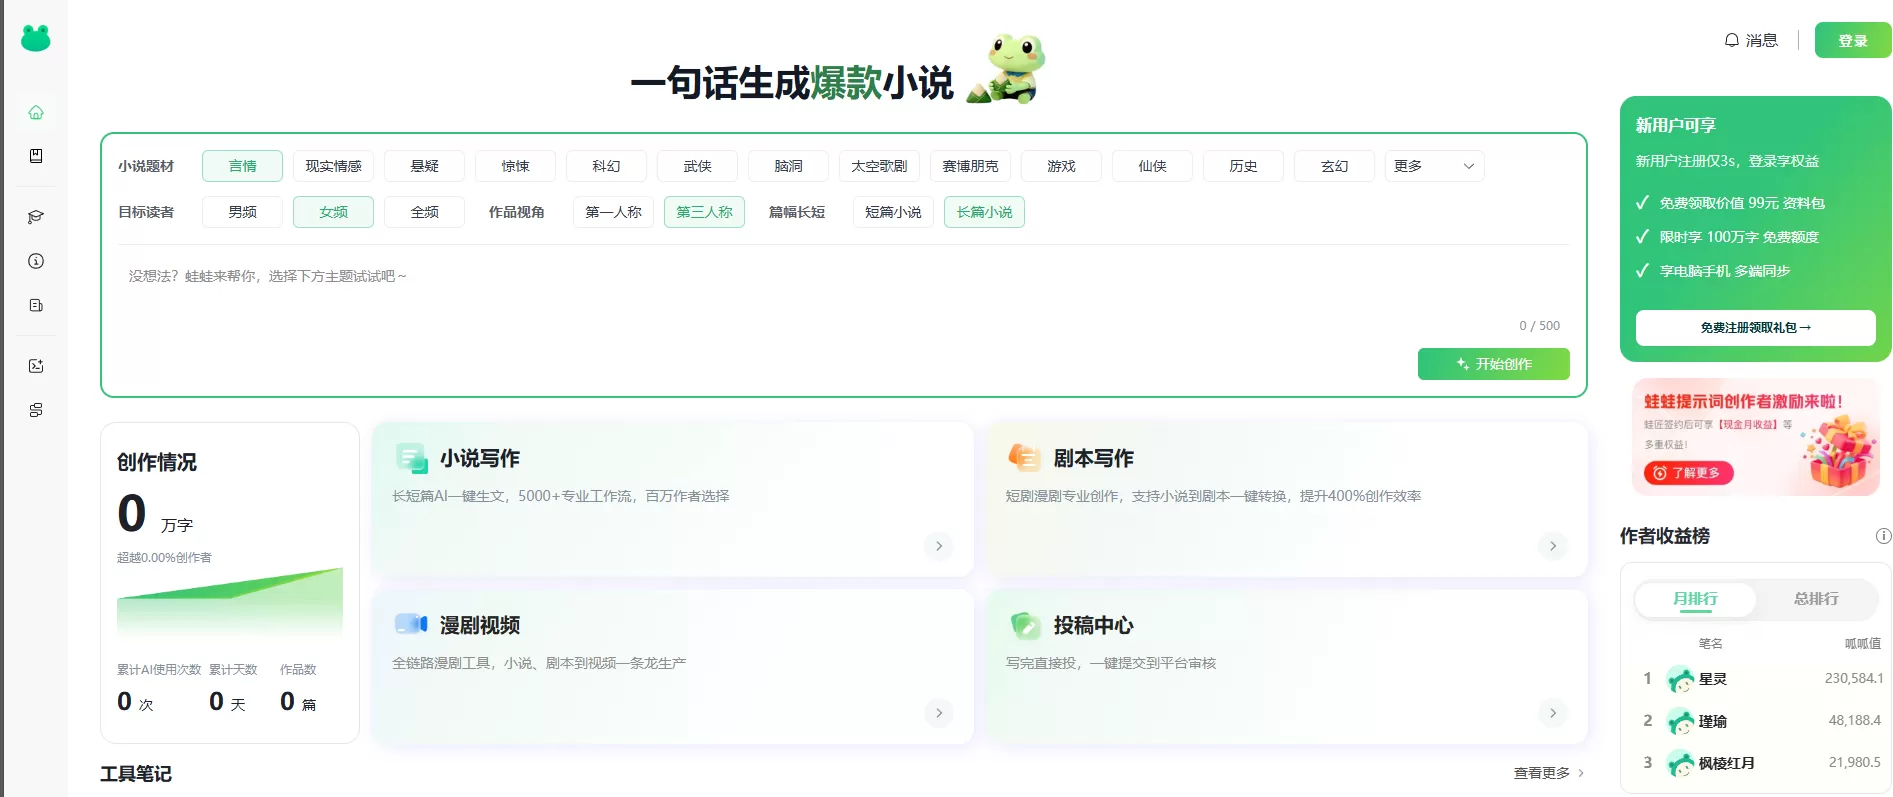Click the green frog logo
Image resolution: width=1893 pixels, height=797 pixels.
coord(36,38)
